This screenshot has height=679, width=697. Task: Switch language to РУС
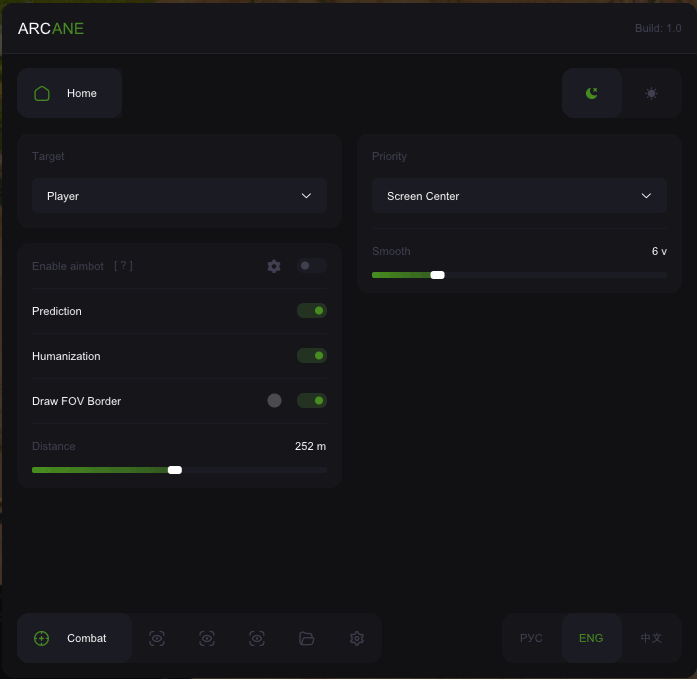[532, 638]
